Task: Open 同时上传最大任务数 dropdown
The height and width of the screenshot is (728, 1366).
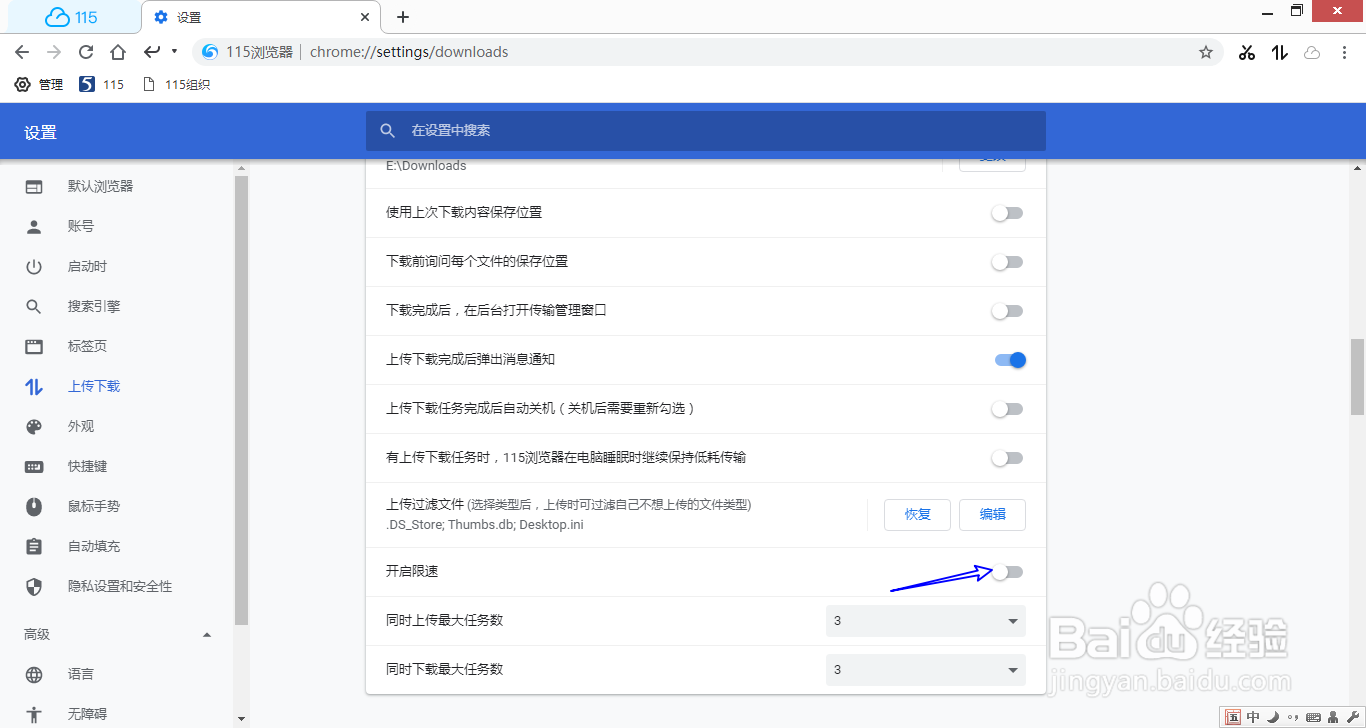Action: tap(924, 620)
